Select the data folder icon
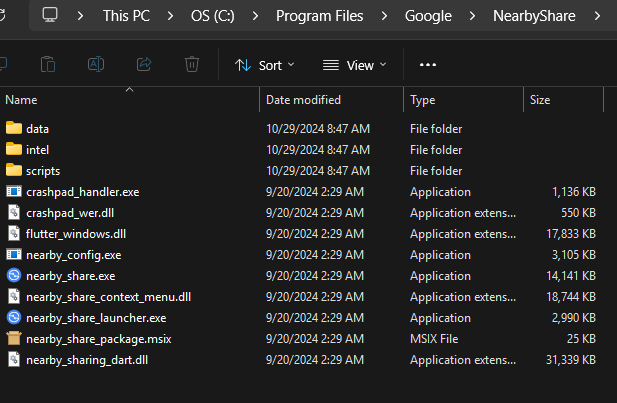Viewport: 617px width, 403px height. pyautogui.click(x=14, y=128)
